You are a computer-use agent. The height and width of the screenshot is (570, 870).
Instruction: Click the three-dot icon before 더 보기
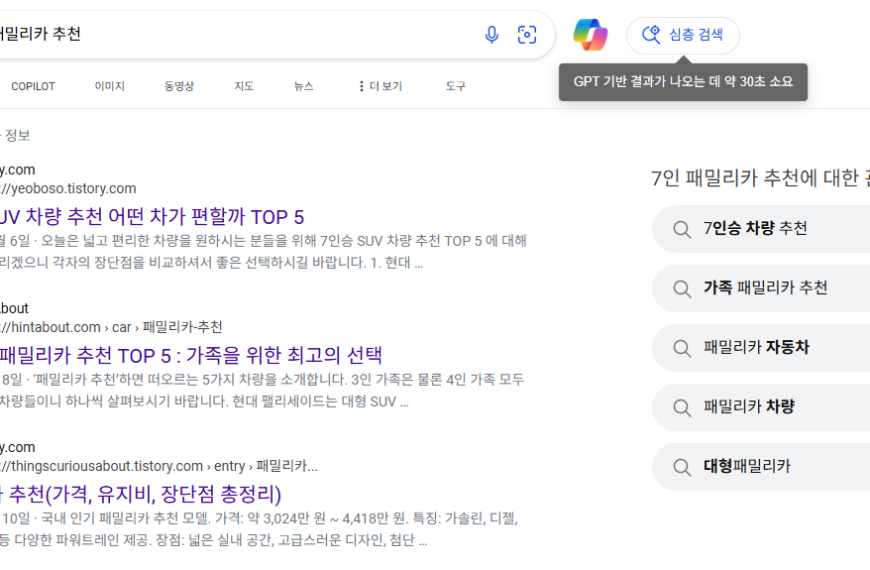click(x=361, y=86)
